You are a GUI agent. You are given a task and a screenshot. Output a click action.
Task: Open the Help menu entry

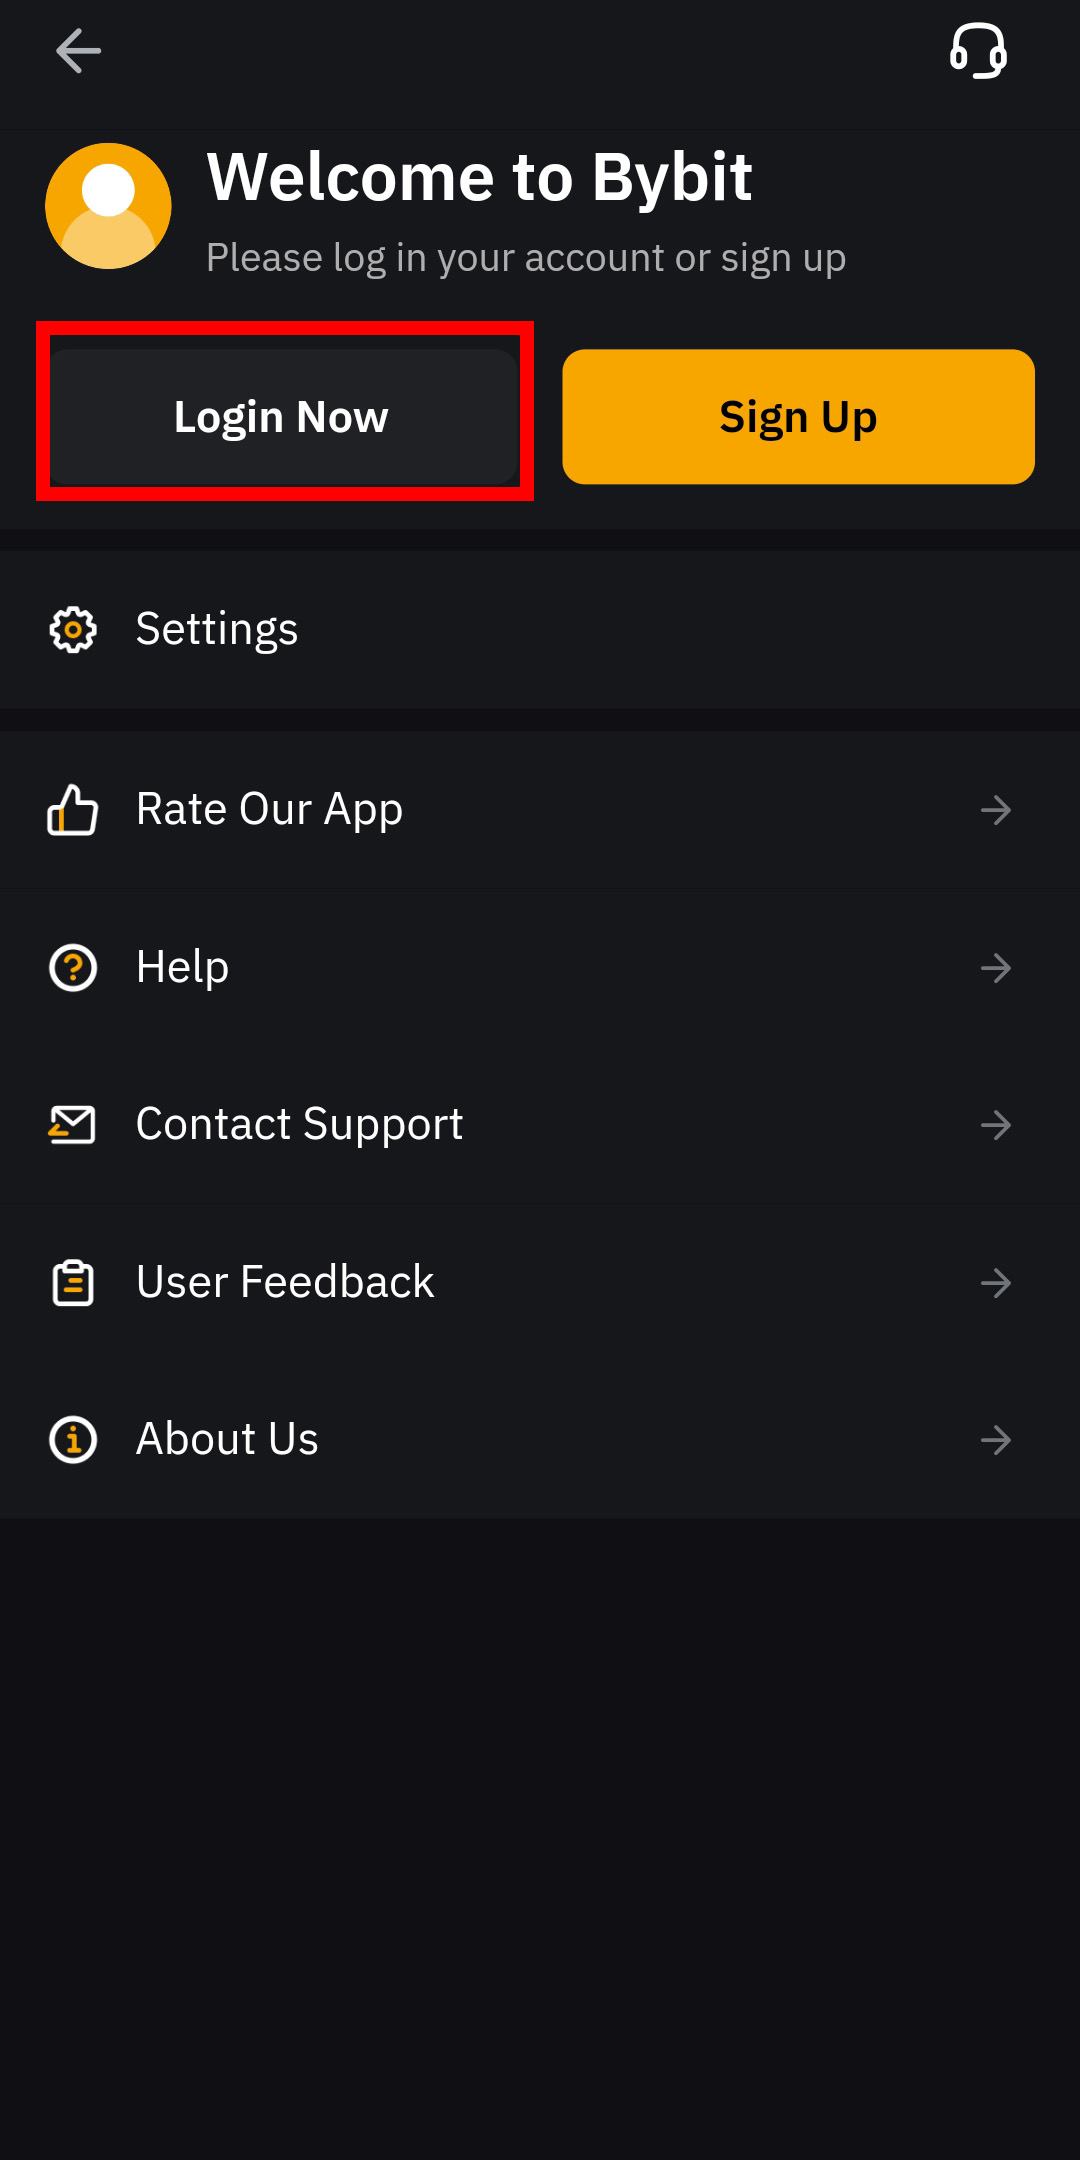click(183, 968)
